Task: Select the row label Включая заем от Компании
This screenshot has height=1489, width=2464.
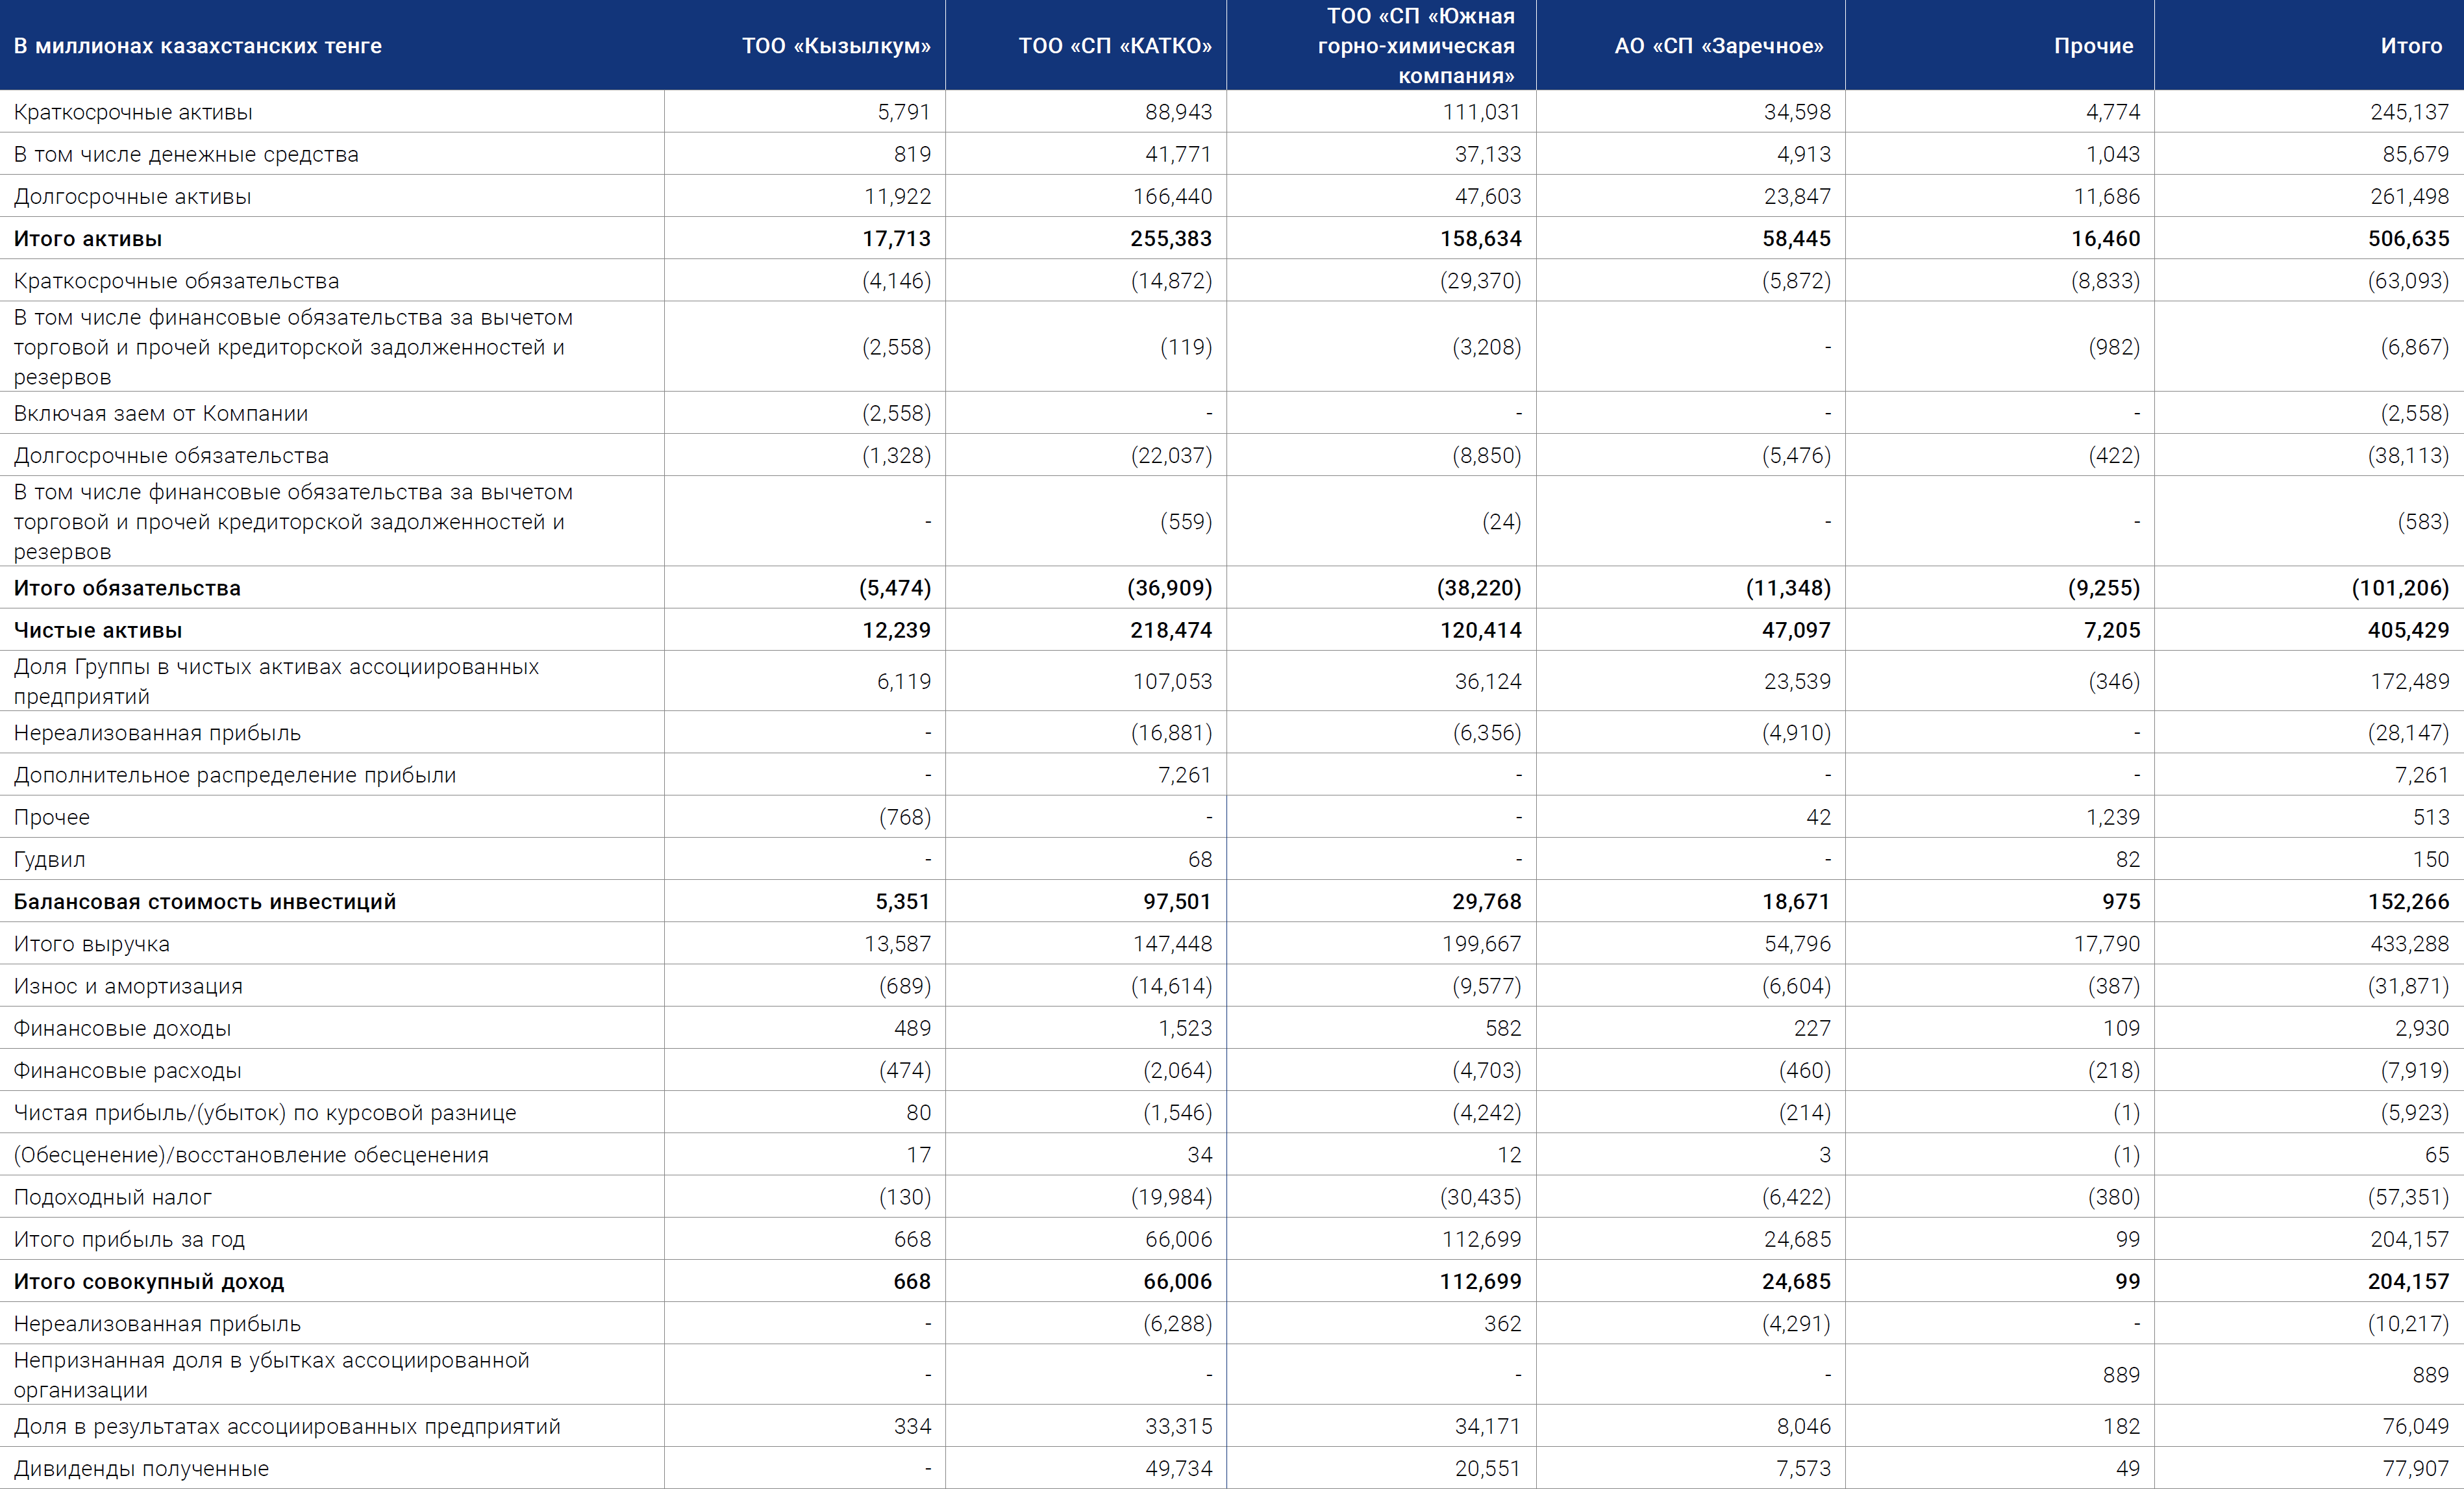Action: click(x=161, y=413)
